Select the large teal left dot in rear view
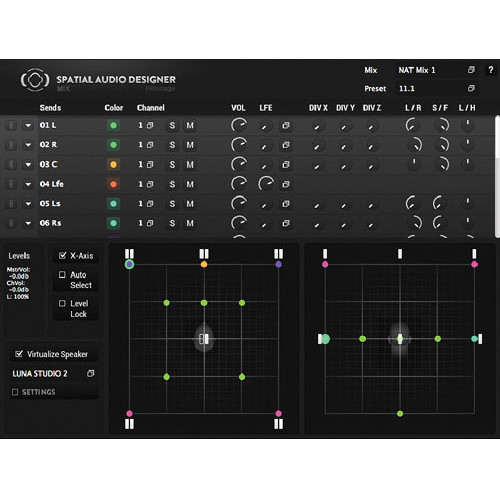 pos(325,339)
